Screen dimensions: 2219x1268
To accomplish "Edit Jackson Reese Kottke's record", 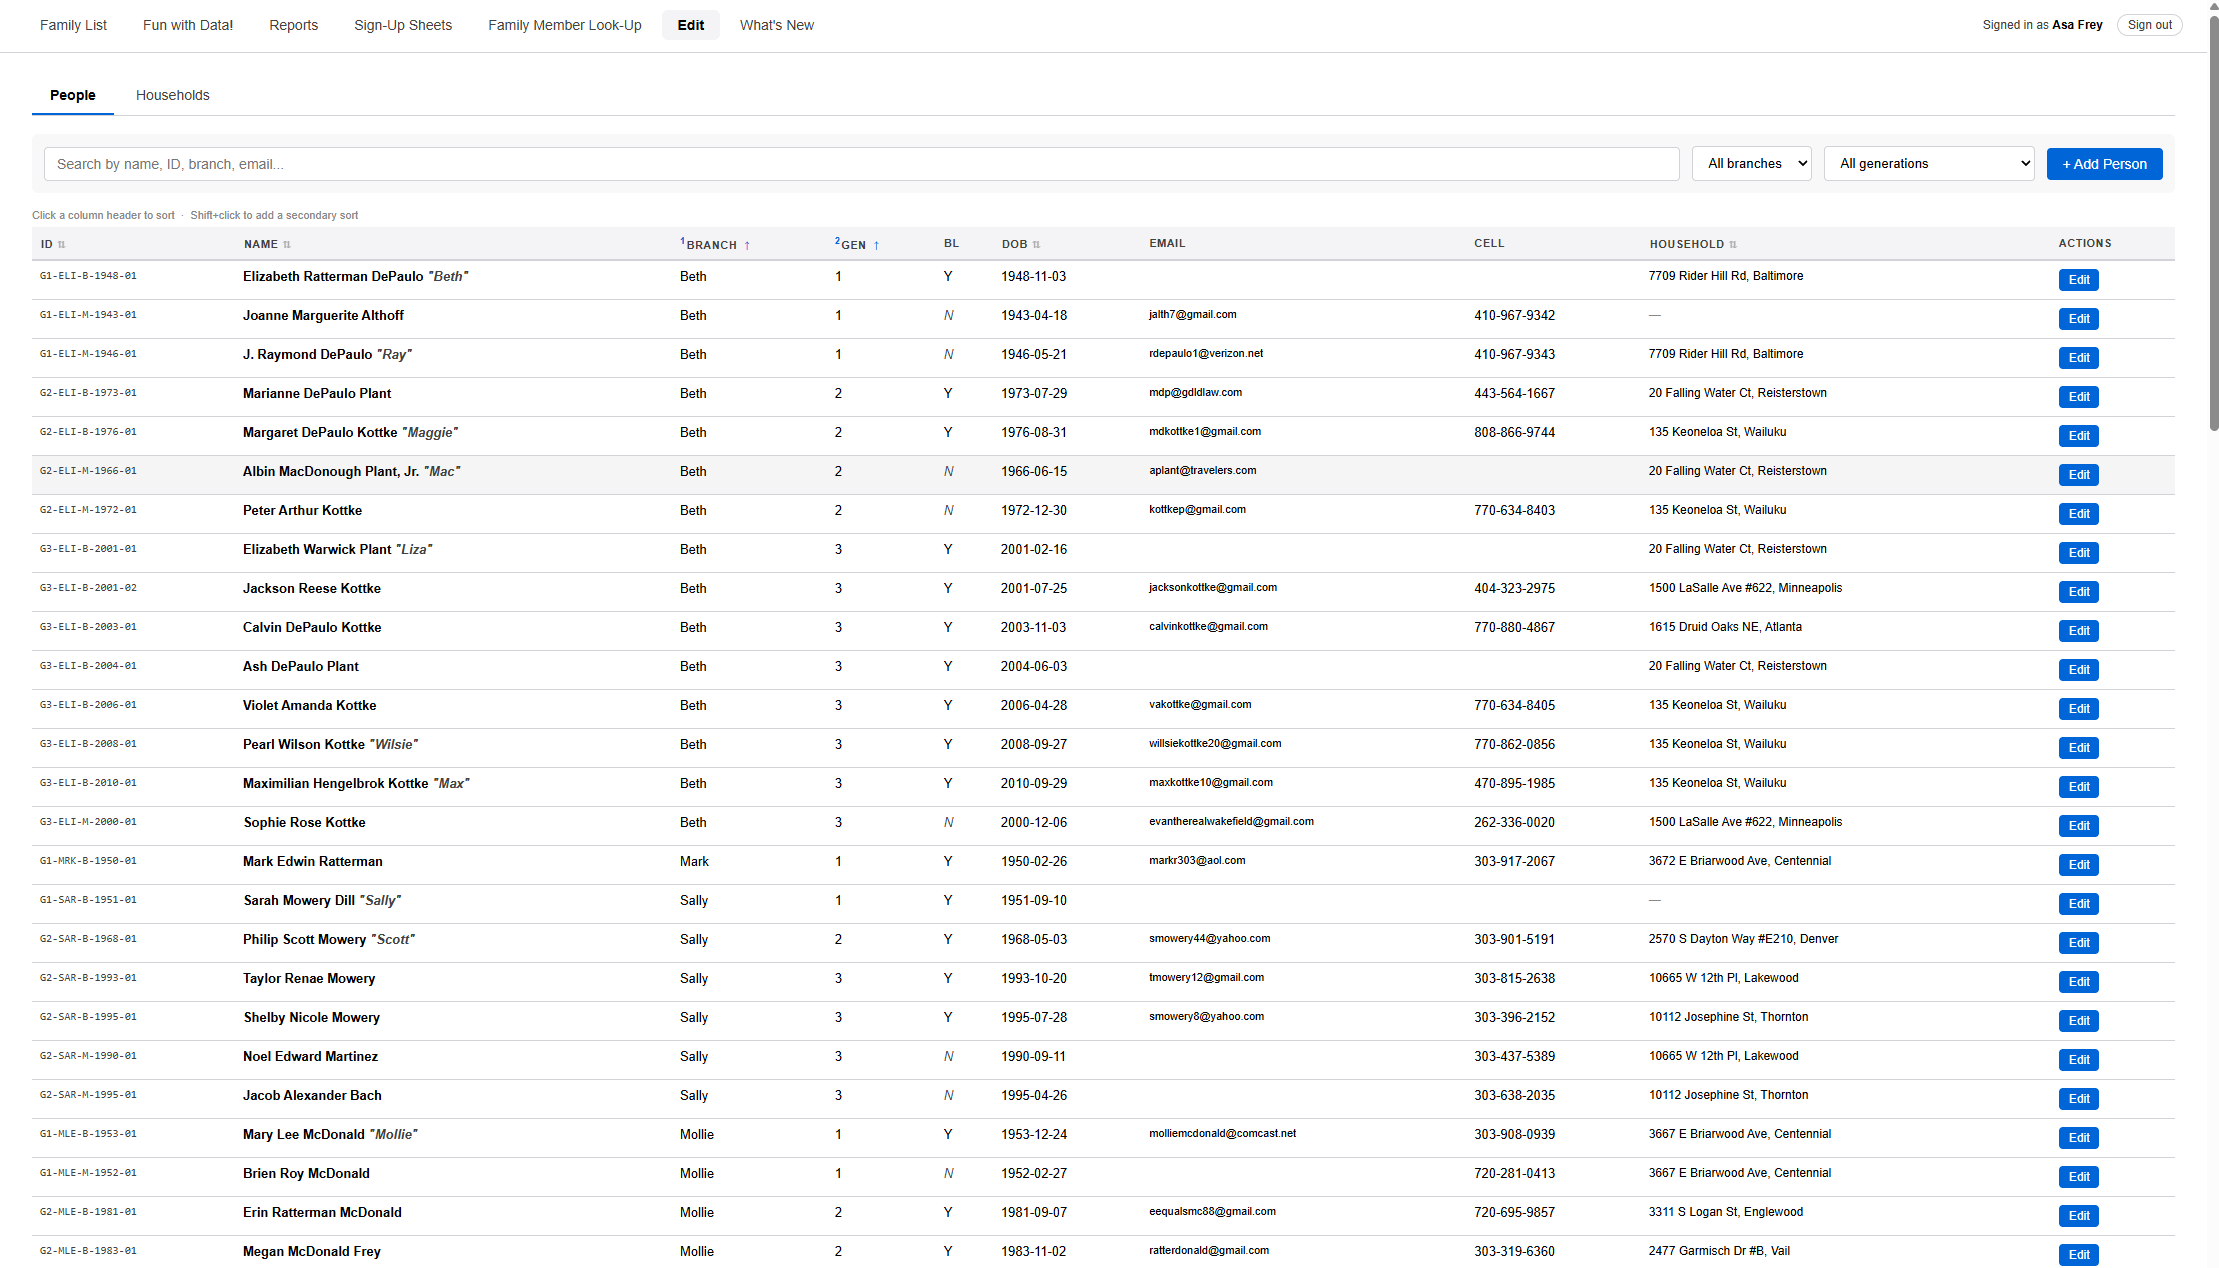I will pos(2078,592).
